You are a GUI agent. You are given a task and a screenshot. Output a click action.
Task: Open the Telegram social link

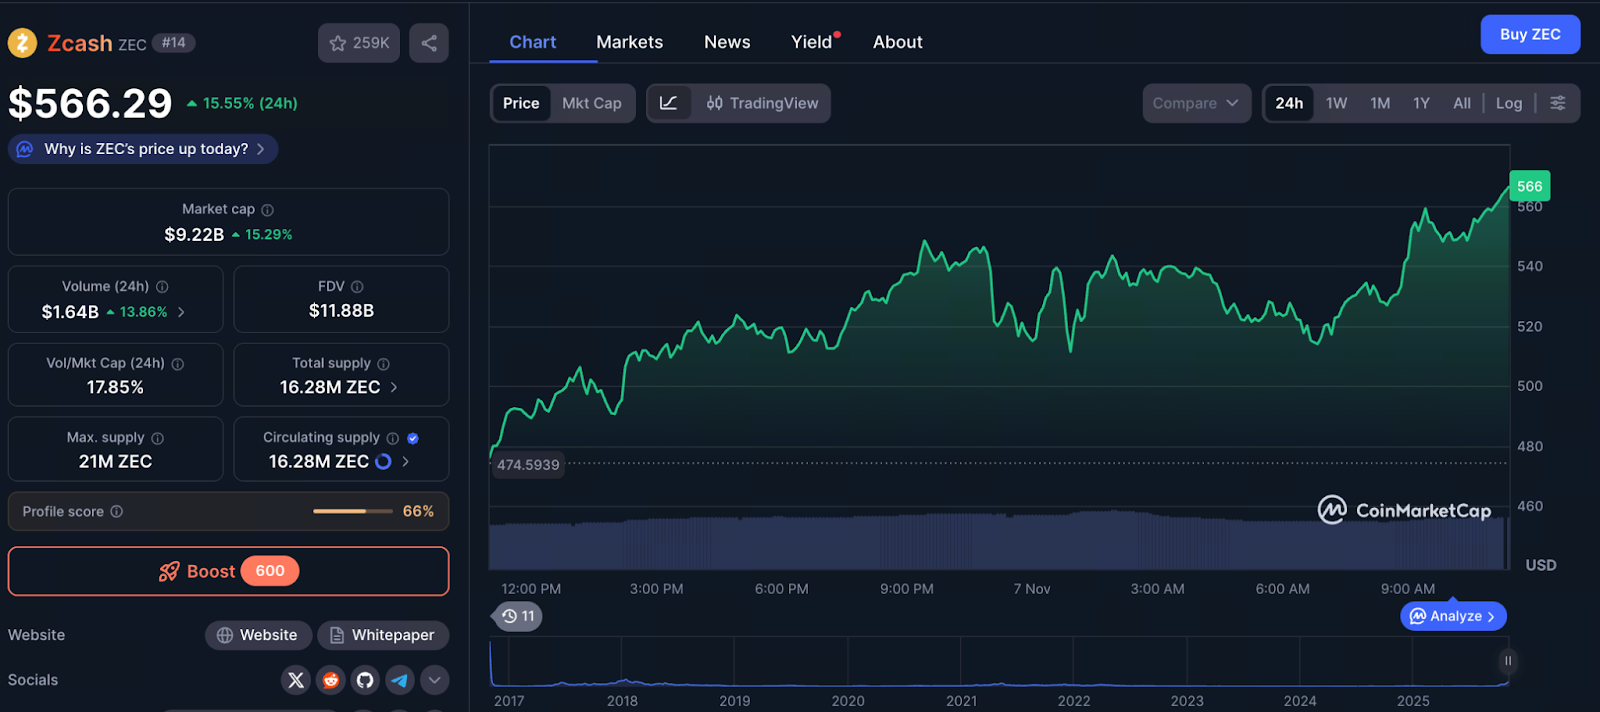[400, 680]
